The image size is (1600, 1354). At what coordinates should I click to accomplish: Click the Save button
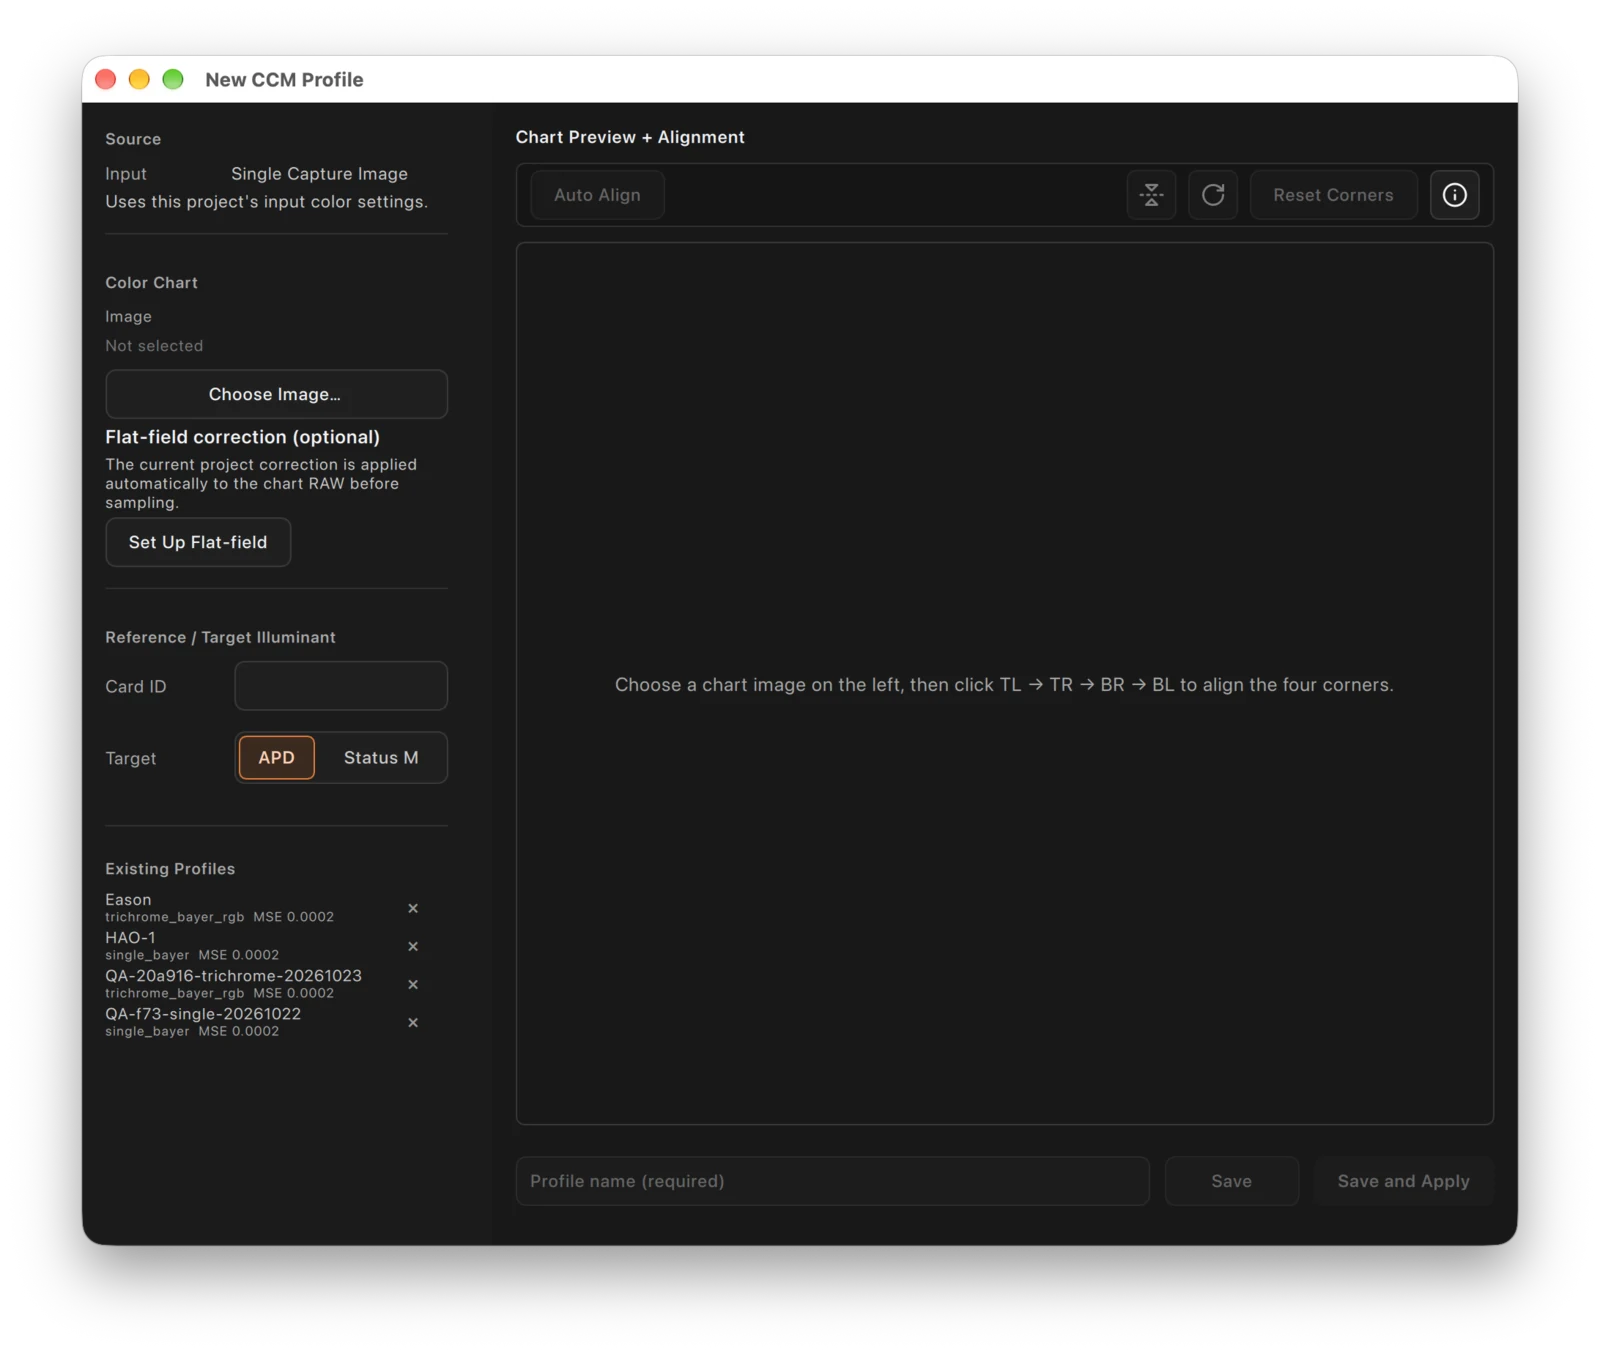click(x=1231, y=1181)
